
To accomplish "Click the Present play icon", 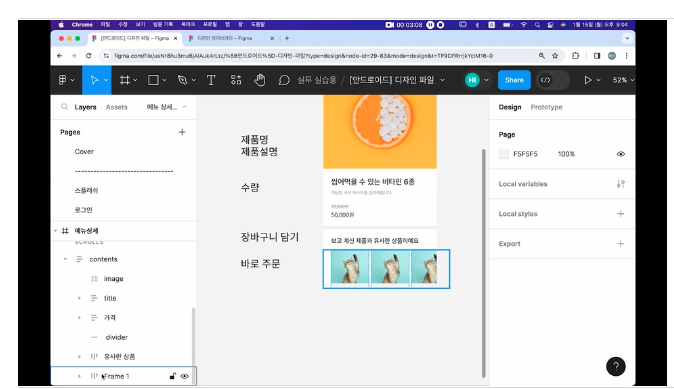I will click(x=587, y=80).
